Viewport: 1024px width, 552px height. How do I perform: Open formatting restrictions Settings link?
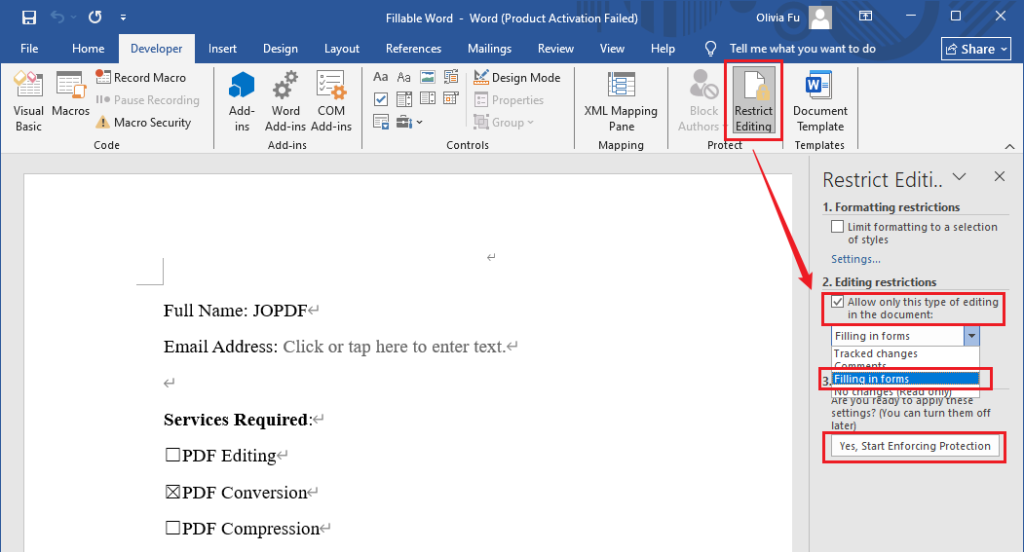click(856, 259)
